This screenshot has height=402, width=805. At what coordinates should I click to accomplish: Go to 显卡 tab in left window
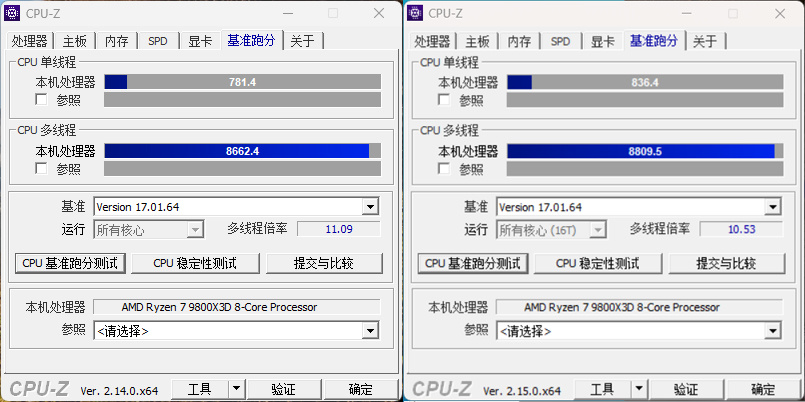click(200, 41)
